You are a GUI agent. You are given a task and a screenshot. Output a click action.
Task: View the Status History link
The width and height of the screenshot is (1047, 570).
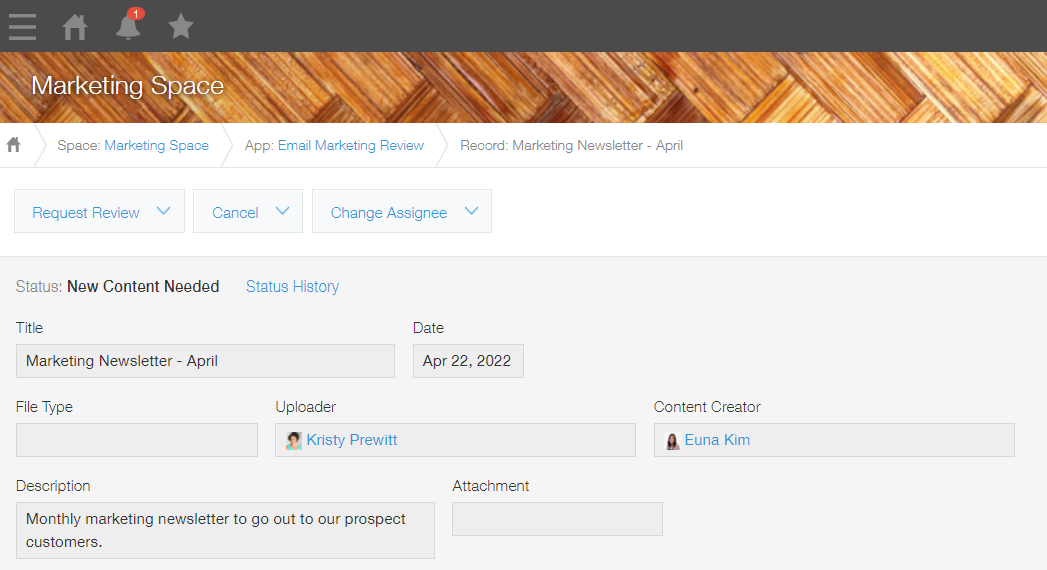(x=292, y=287)
